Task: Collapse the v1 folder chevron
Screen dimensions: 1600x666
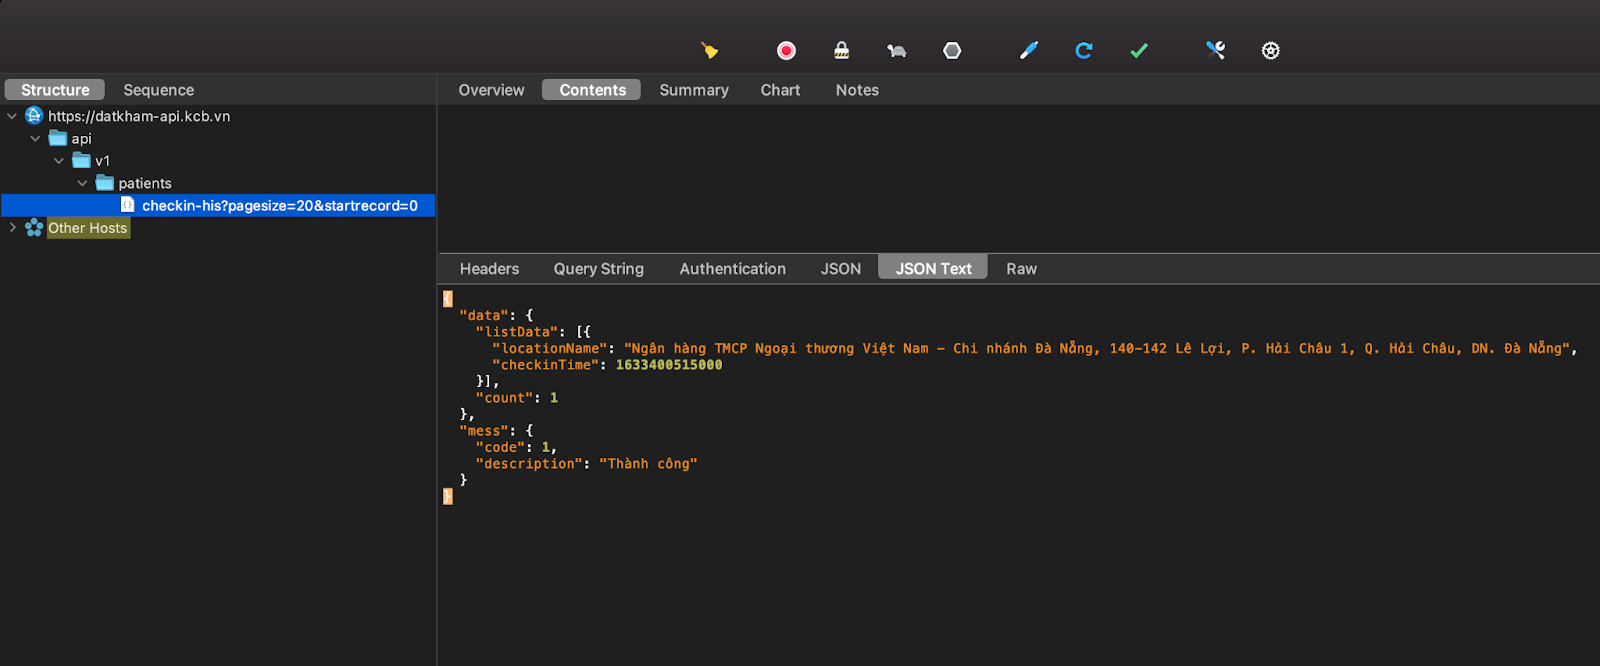Action: 59,160
